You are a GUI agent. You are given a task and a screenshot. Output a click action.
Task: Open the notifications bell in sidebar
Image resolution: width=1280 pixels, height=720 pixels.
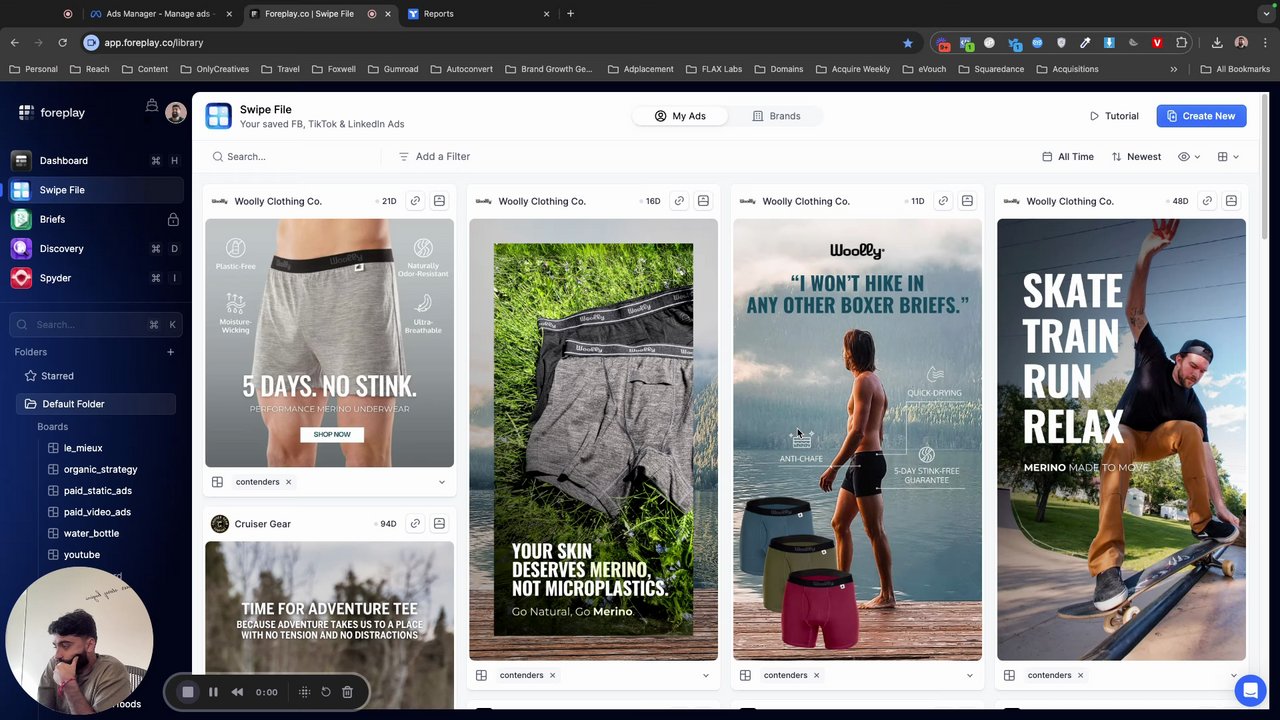152,106
